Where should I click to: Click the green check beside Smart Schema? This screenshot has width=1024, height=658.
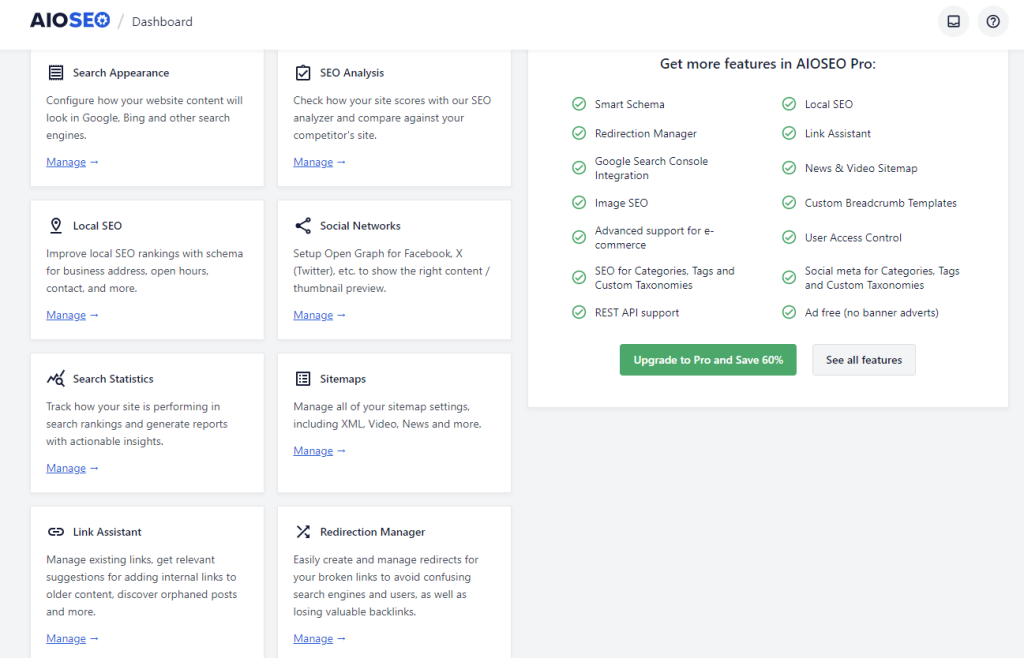coord(578,103)
